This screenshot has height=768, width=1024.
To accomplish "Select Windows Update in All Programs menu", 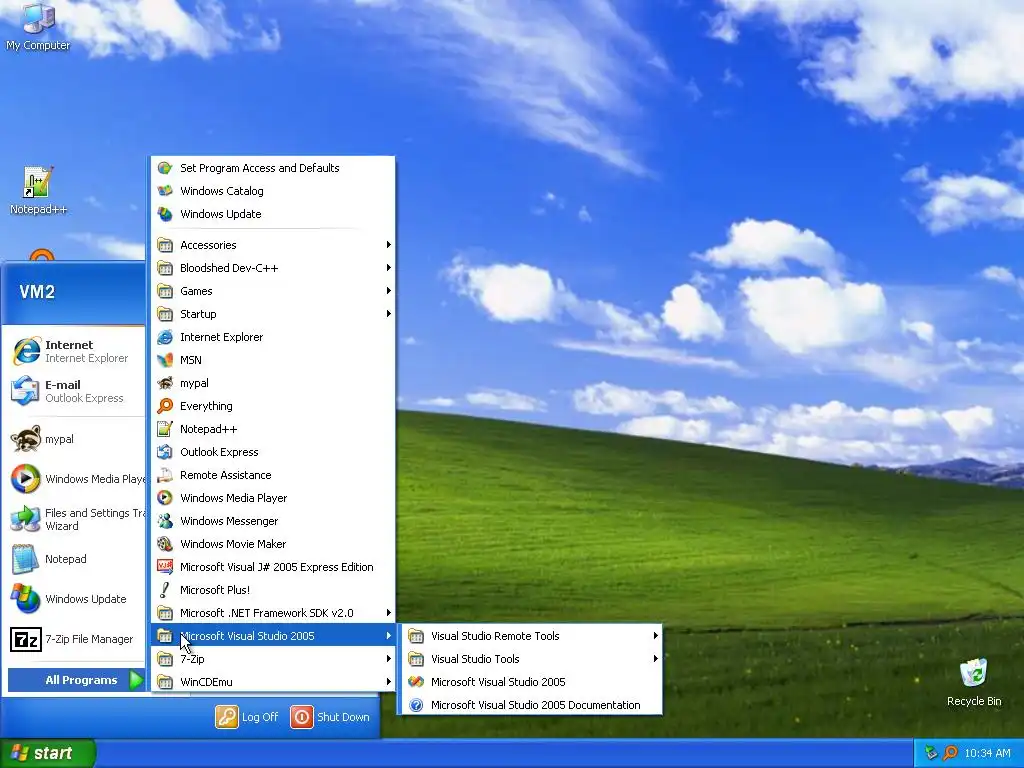I will click(x=273, y=214).
